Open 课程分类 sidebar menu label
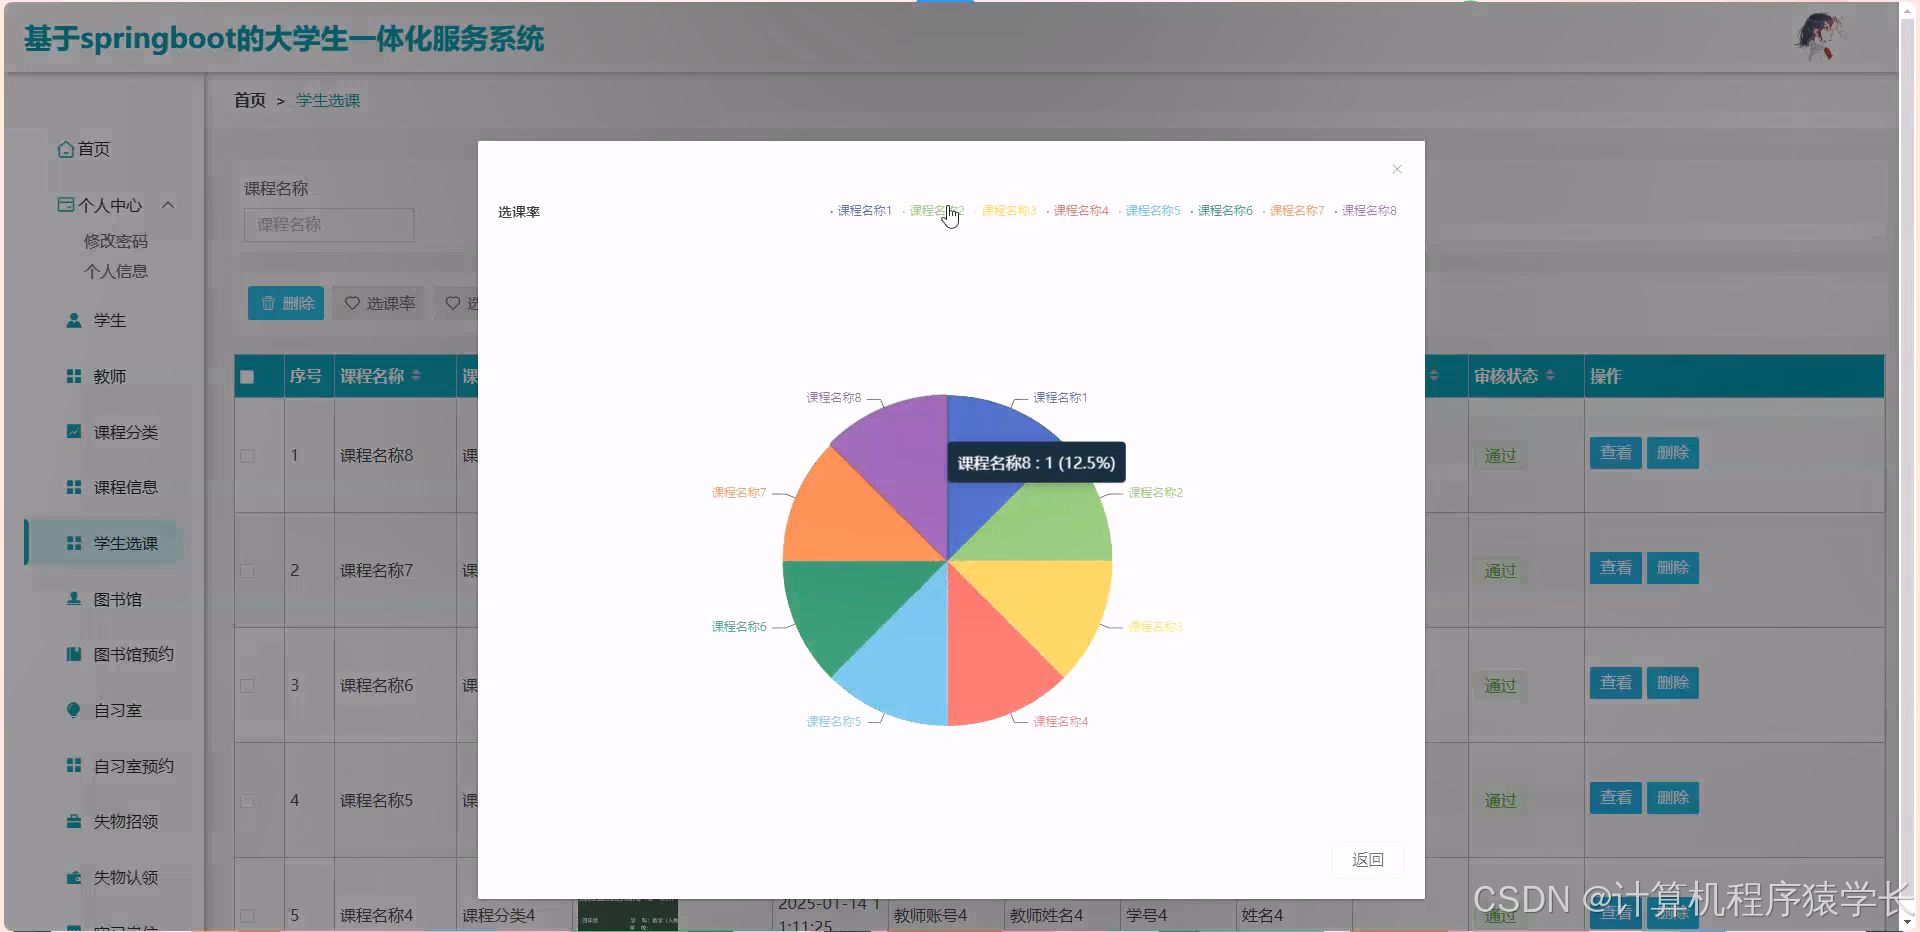 (x=126, y=432)
